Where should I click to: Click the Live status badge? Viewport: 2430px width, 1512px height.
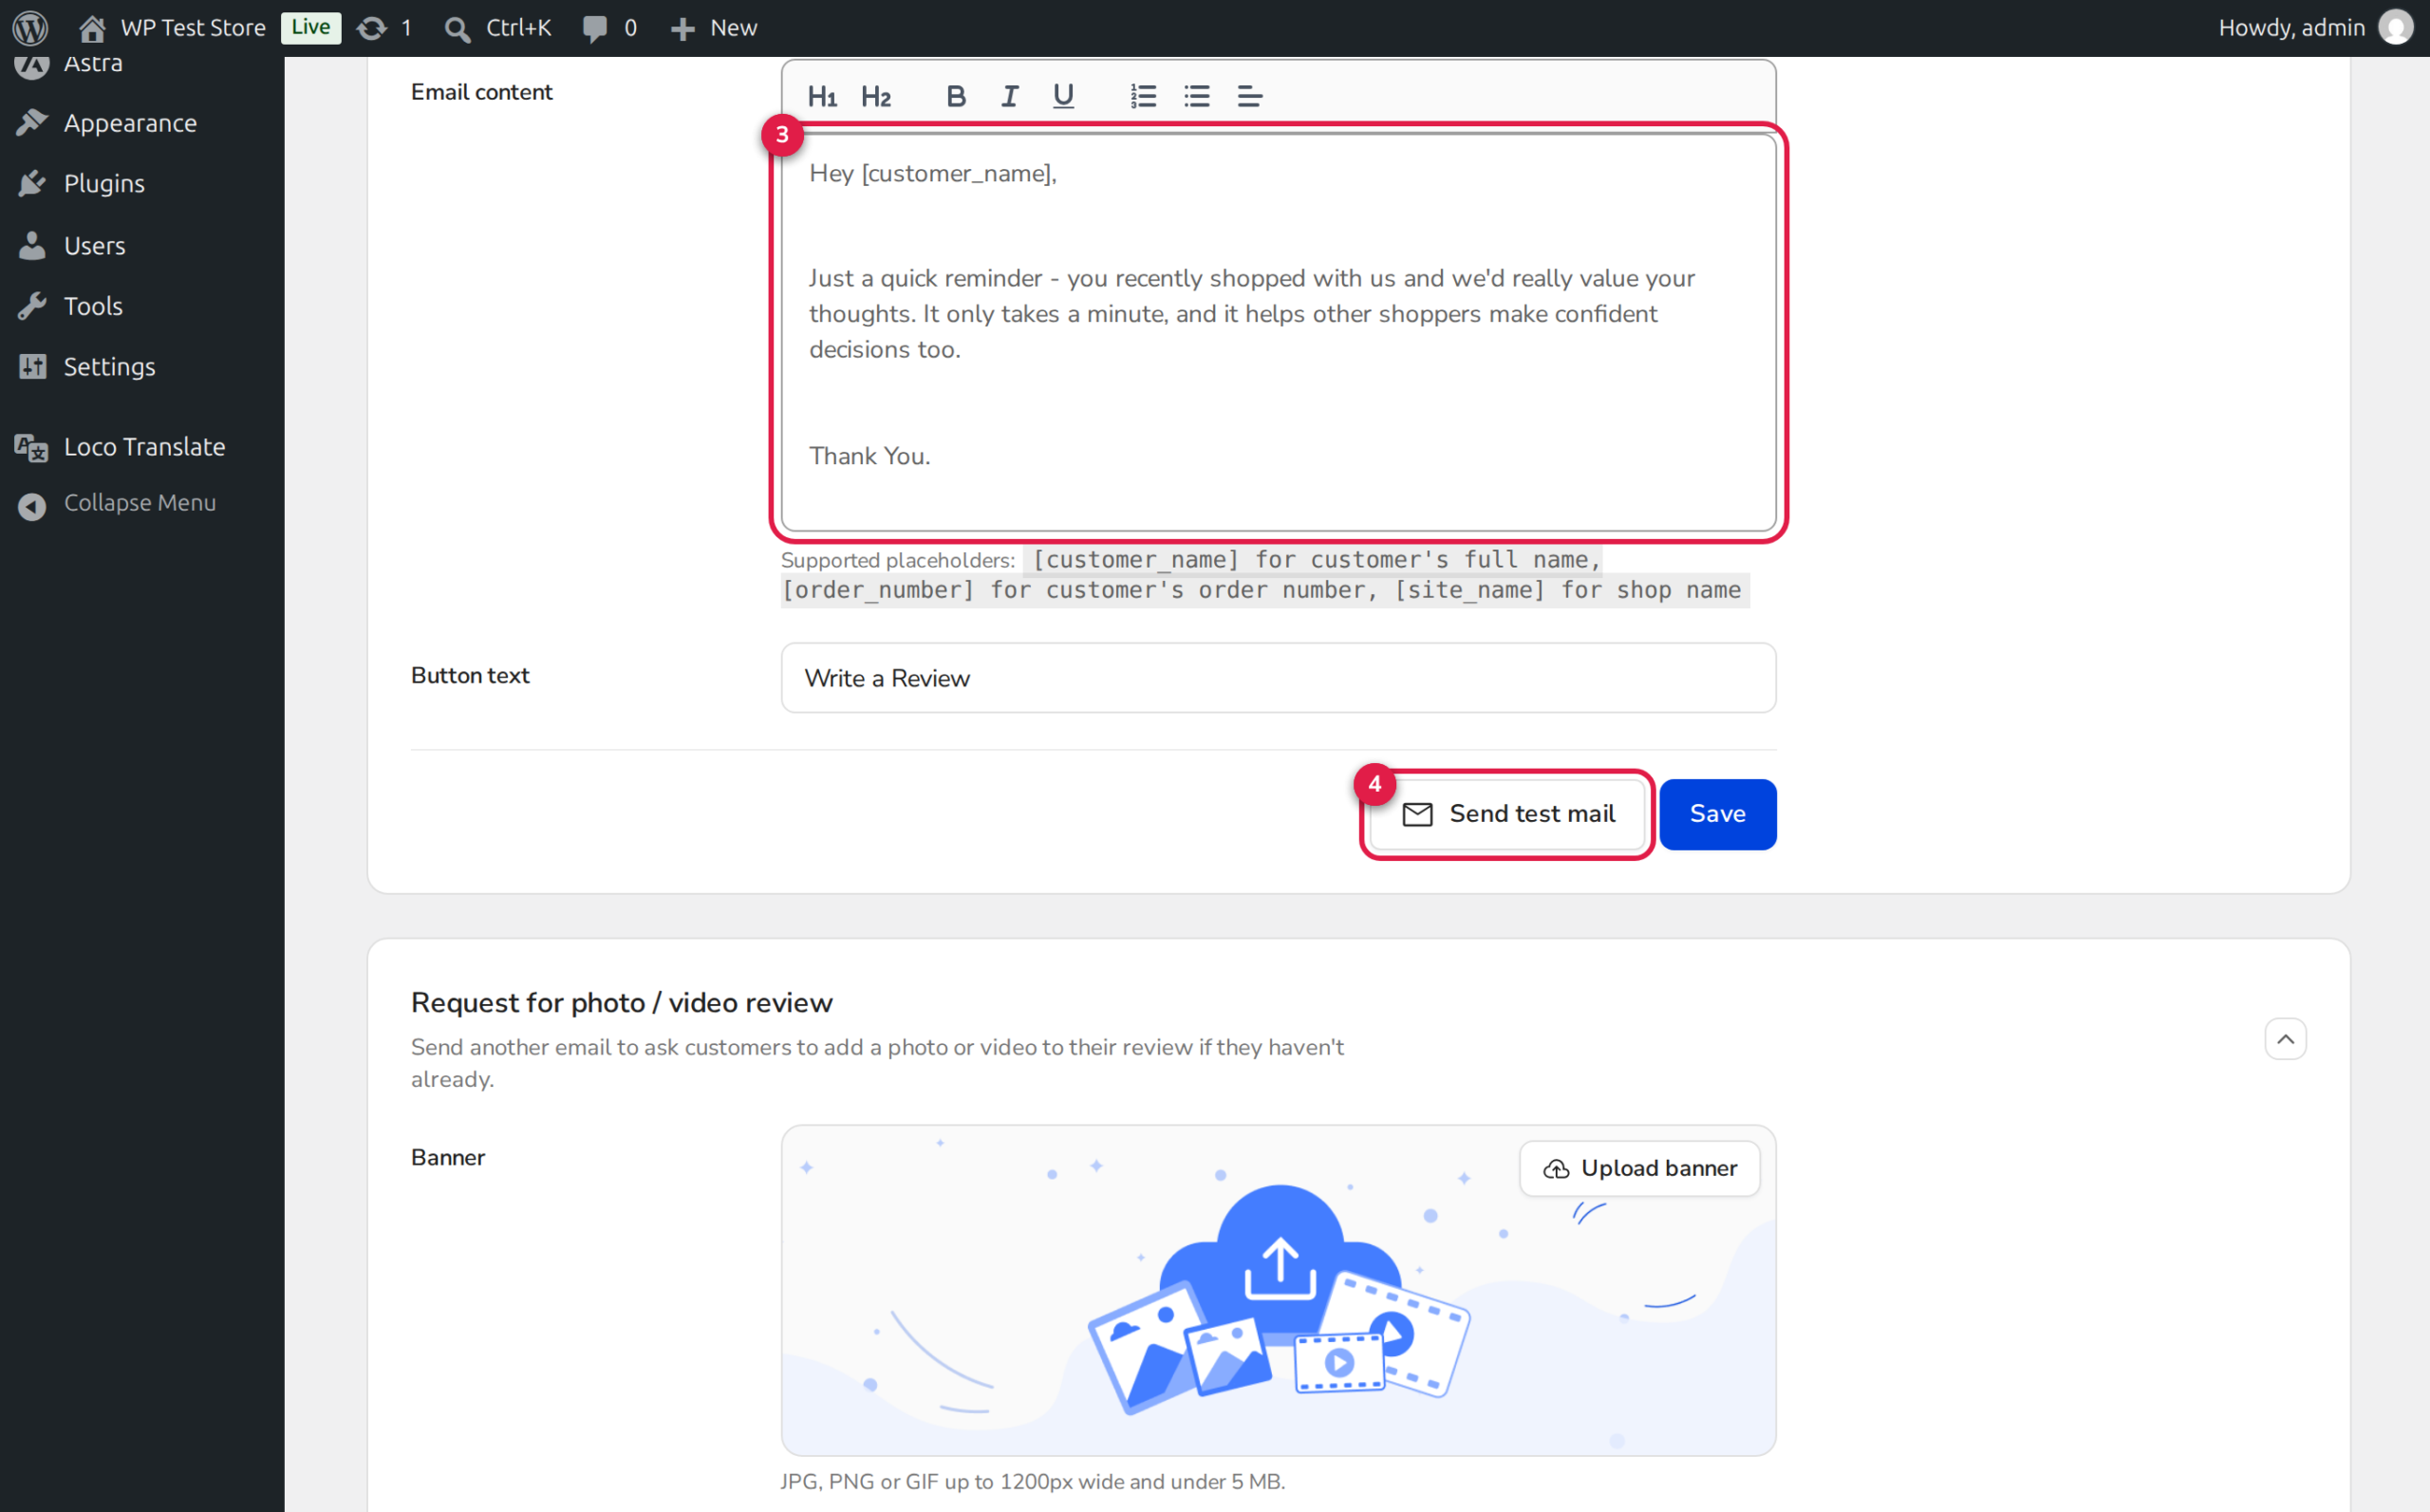pos(311,27)
